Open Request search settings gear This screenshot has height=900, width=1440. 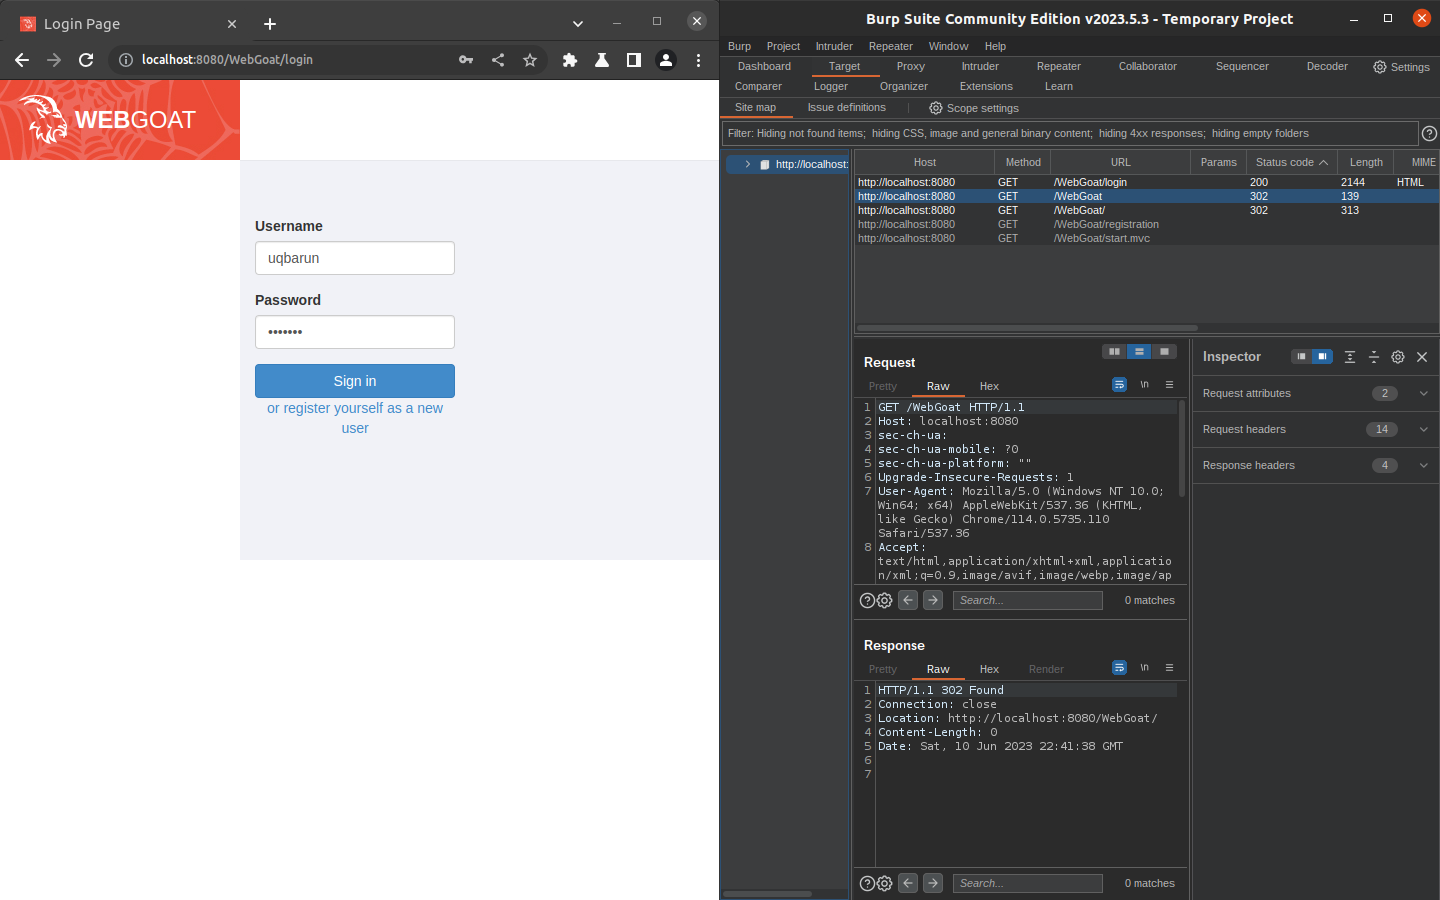click(884, 600)
